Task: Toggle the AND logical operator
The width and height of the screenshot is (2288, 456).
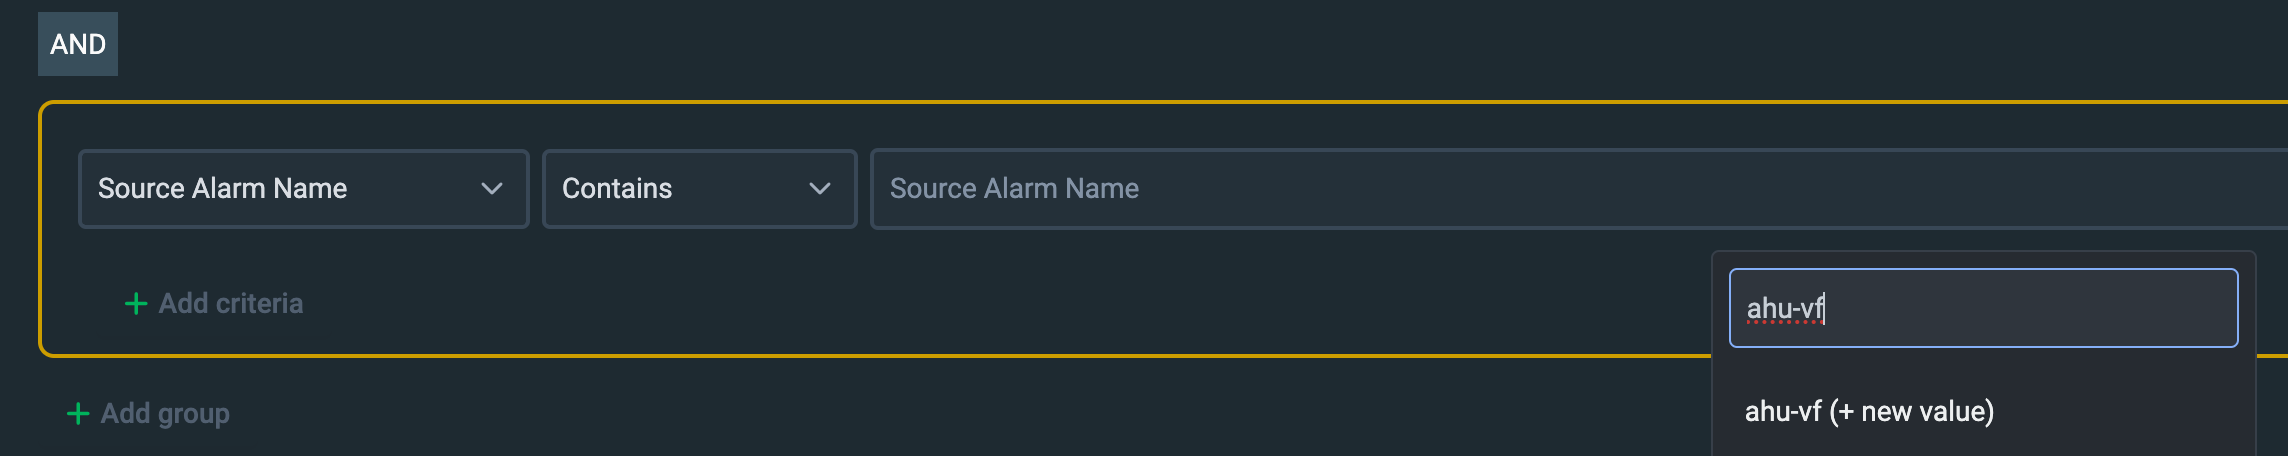Action: 78,44
